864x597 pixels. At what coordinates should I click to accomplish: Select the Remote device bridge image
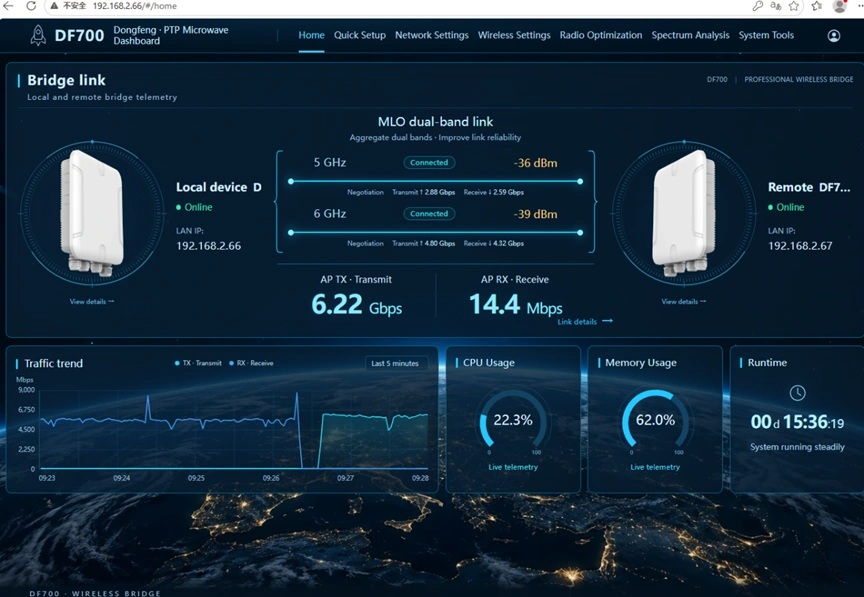click(684, 213)
